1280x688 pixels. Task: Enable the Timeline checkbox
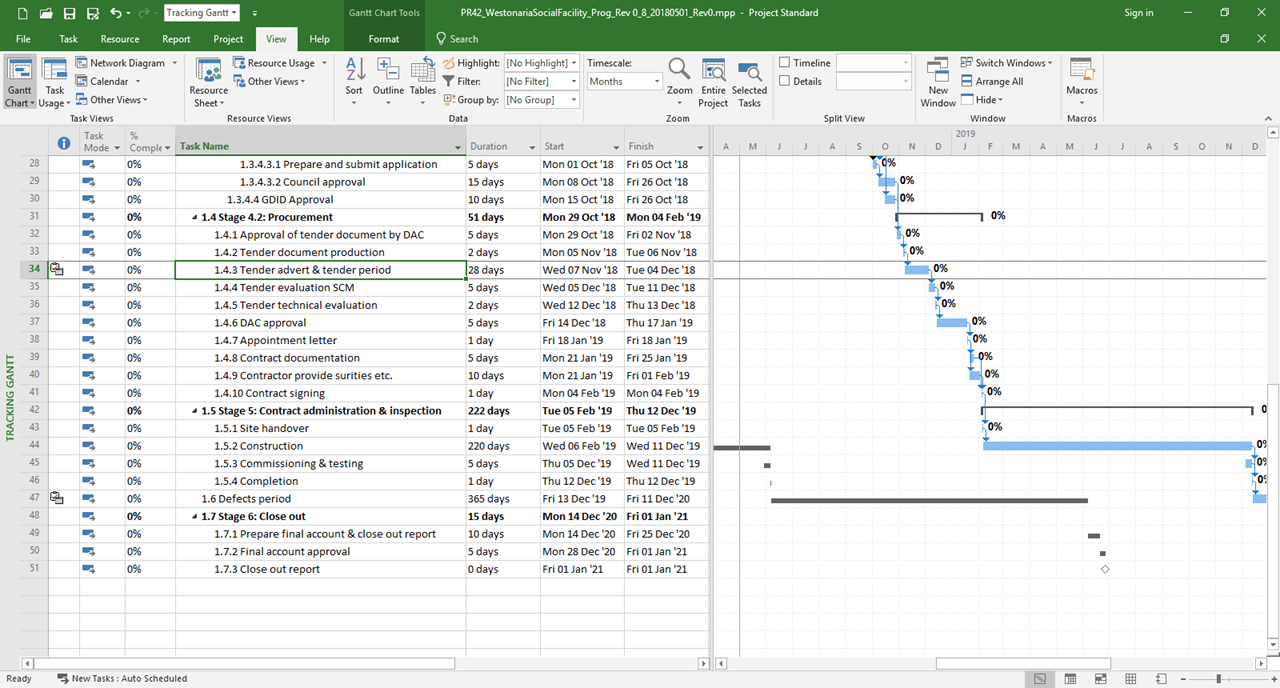[x=785, y=63]
